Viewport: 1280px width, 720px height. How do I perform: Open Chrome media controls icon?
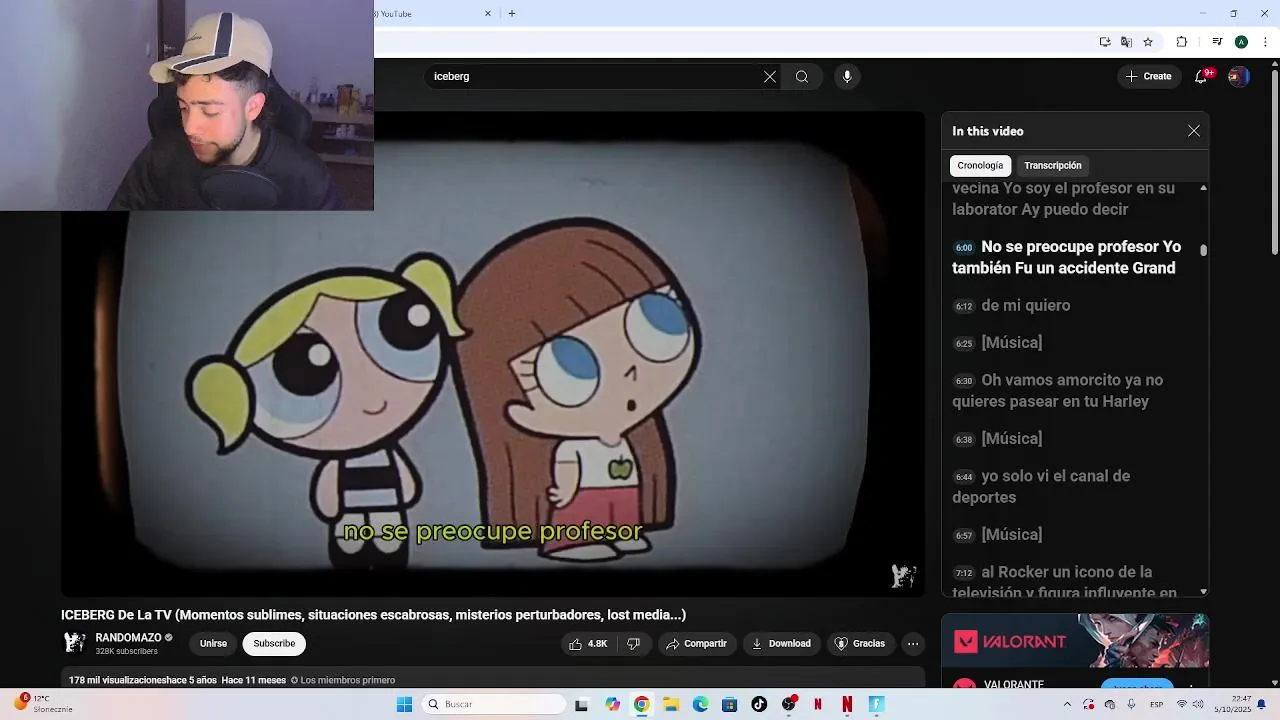click(x=1217, y=42)
